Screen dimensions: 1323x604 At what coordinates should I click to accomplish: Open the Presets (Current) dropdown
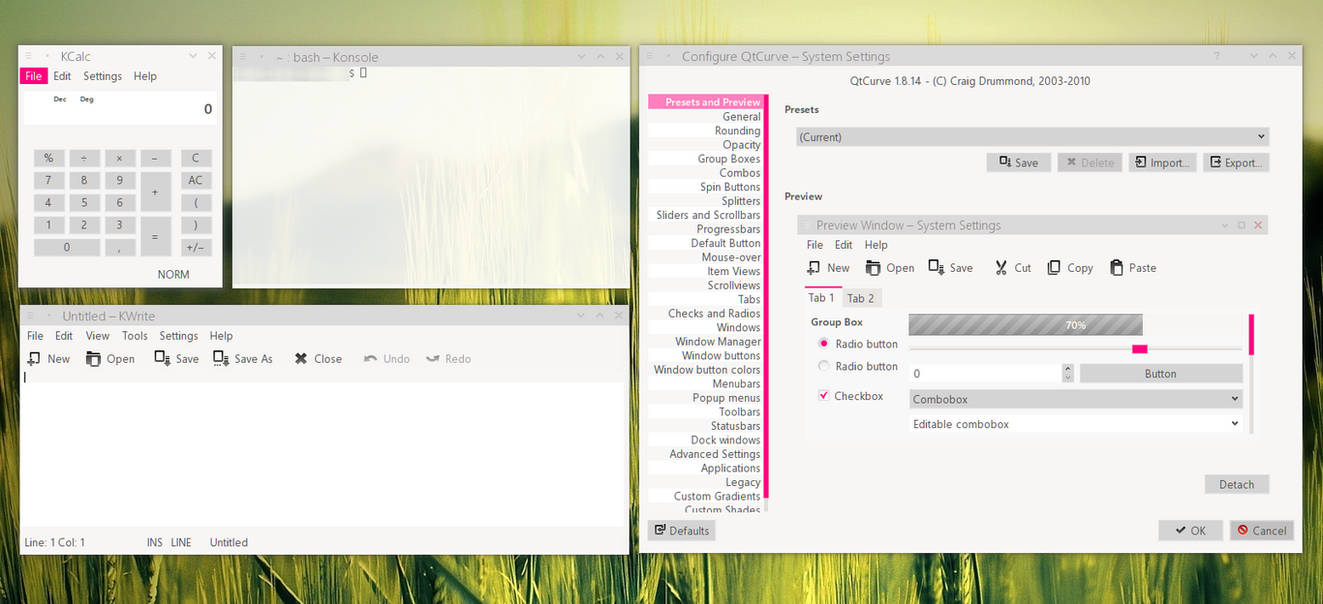(x=1032, y=137)
